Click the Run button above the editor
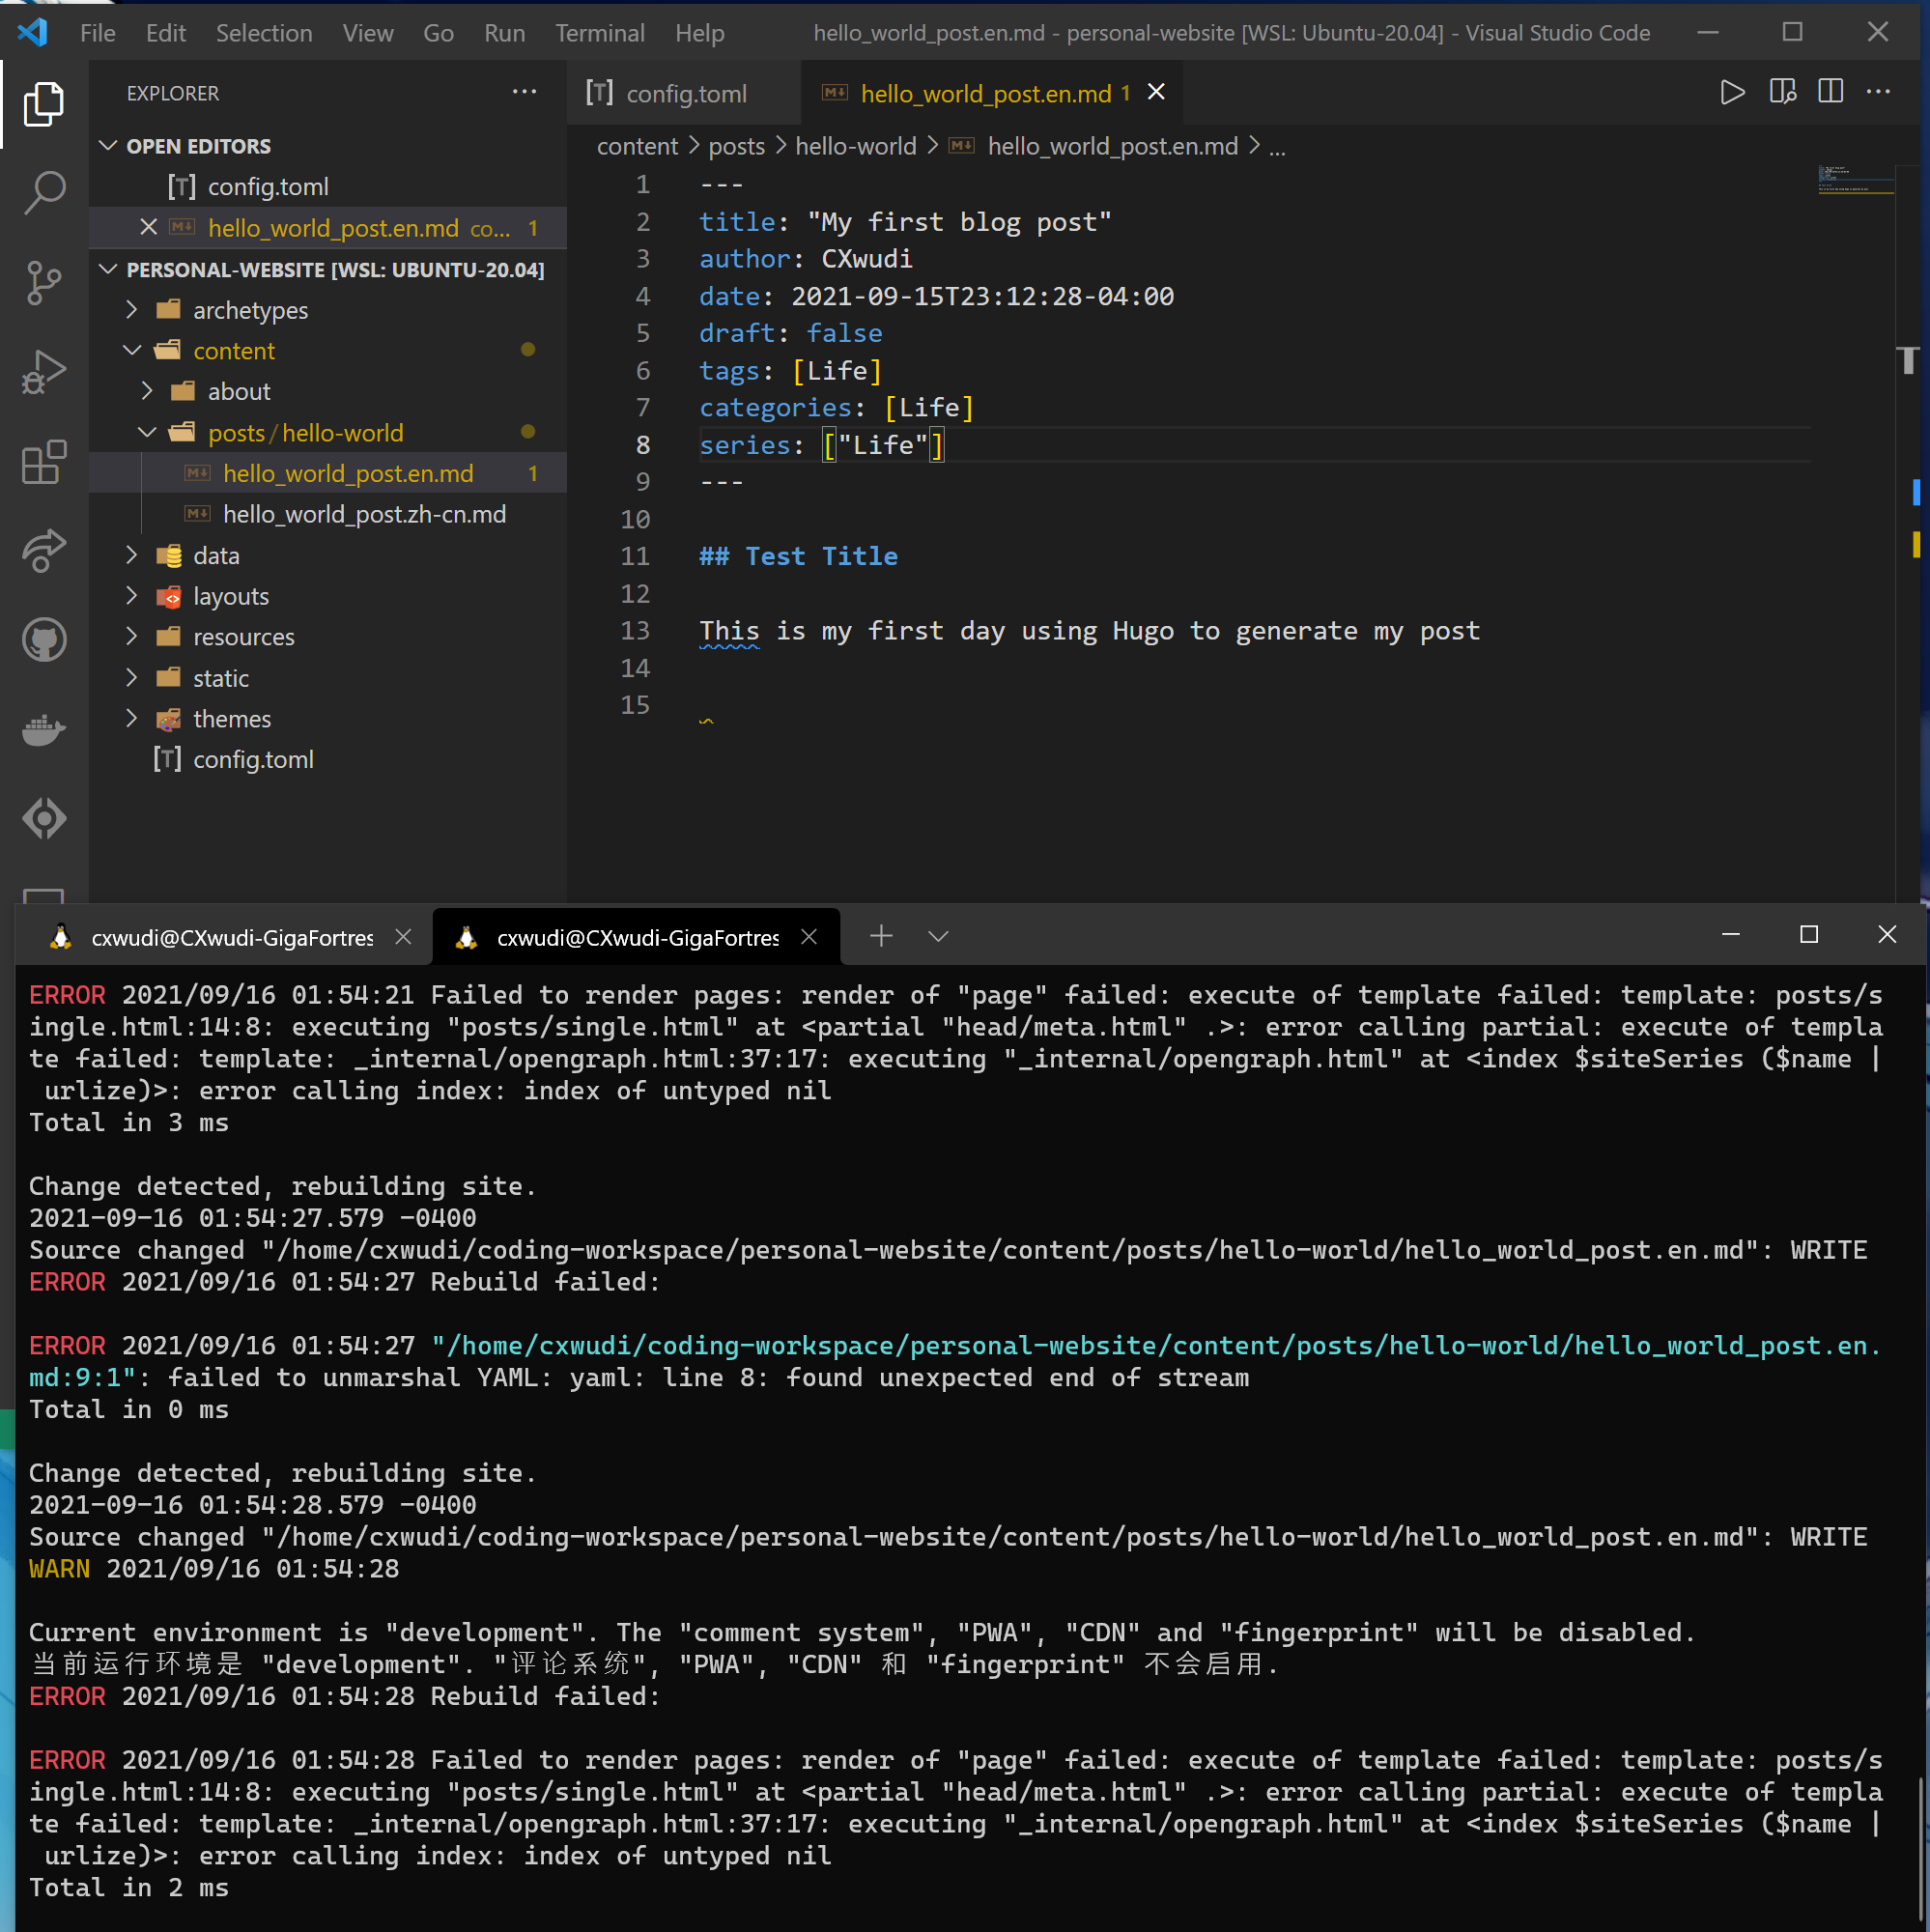The width and height of the screenshot is (1930, 1932). point(1732,92)
